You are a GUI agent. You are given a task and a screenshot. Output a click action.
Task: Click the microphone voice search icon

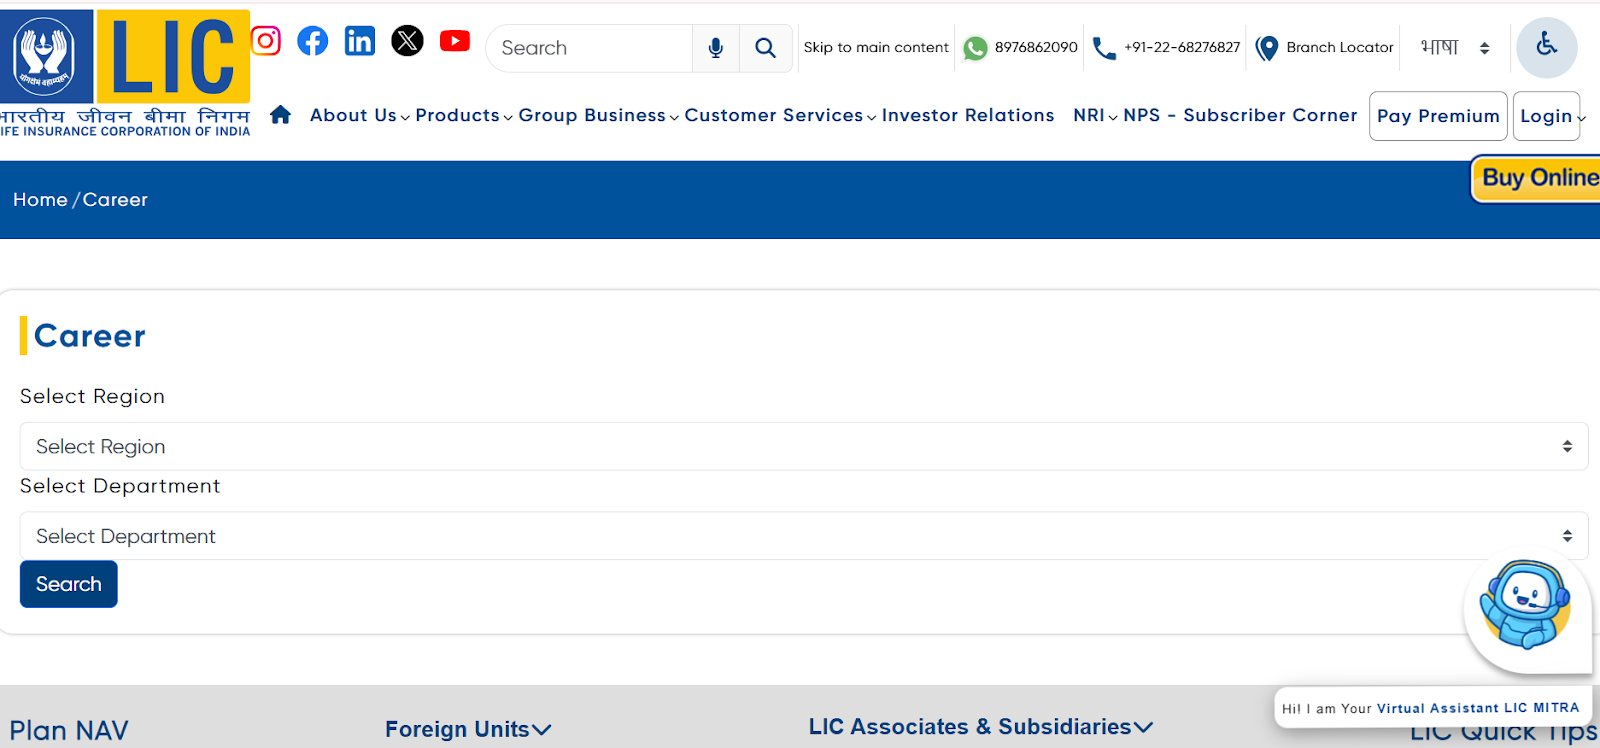tap(716, 48)
